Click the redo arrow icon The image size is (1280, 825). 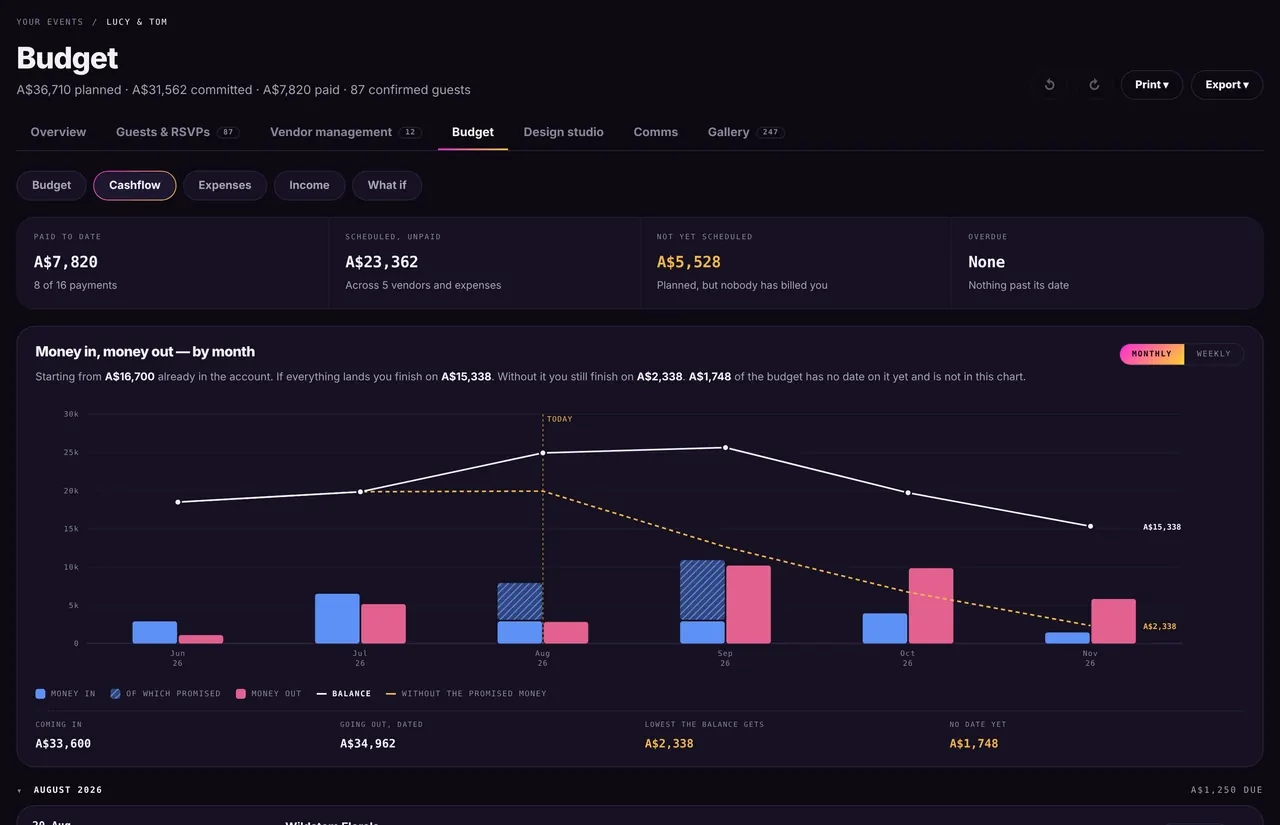(x=1094, y=85)
